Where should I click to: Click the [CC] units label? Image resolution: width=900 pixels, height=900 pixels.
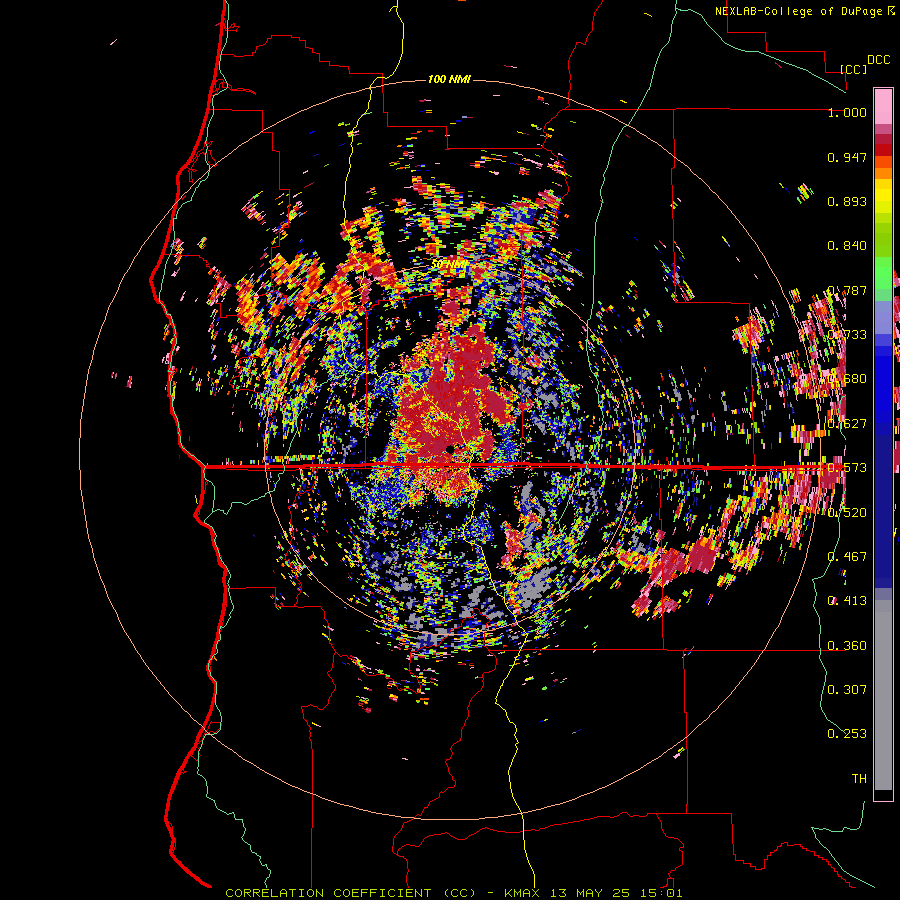pos(853,69)
